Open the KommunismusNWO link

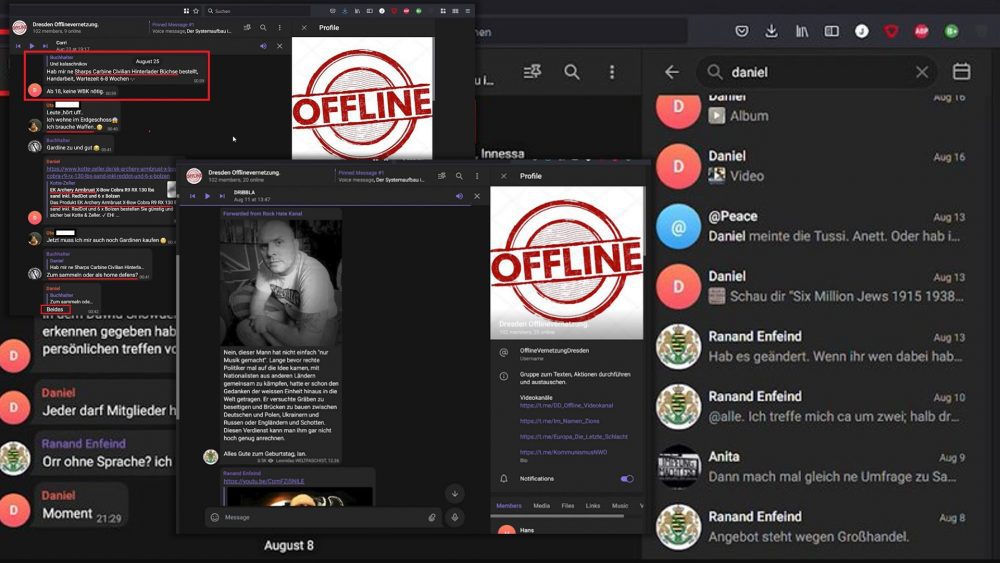tap(563, 452)
